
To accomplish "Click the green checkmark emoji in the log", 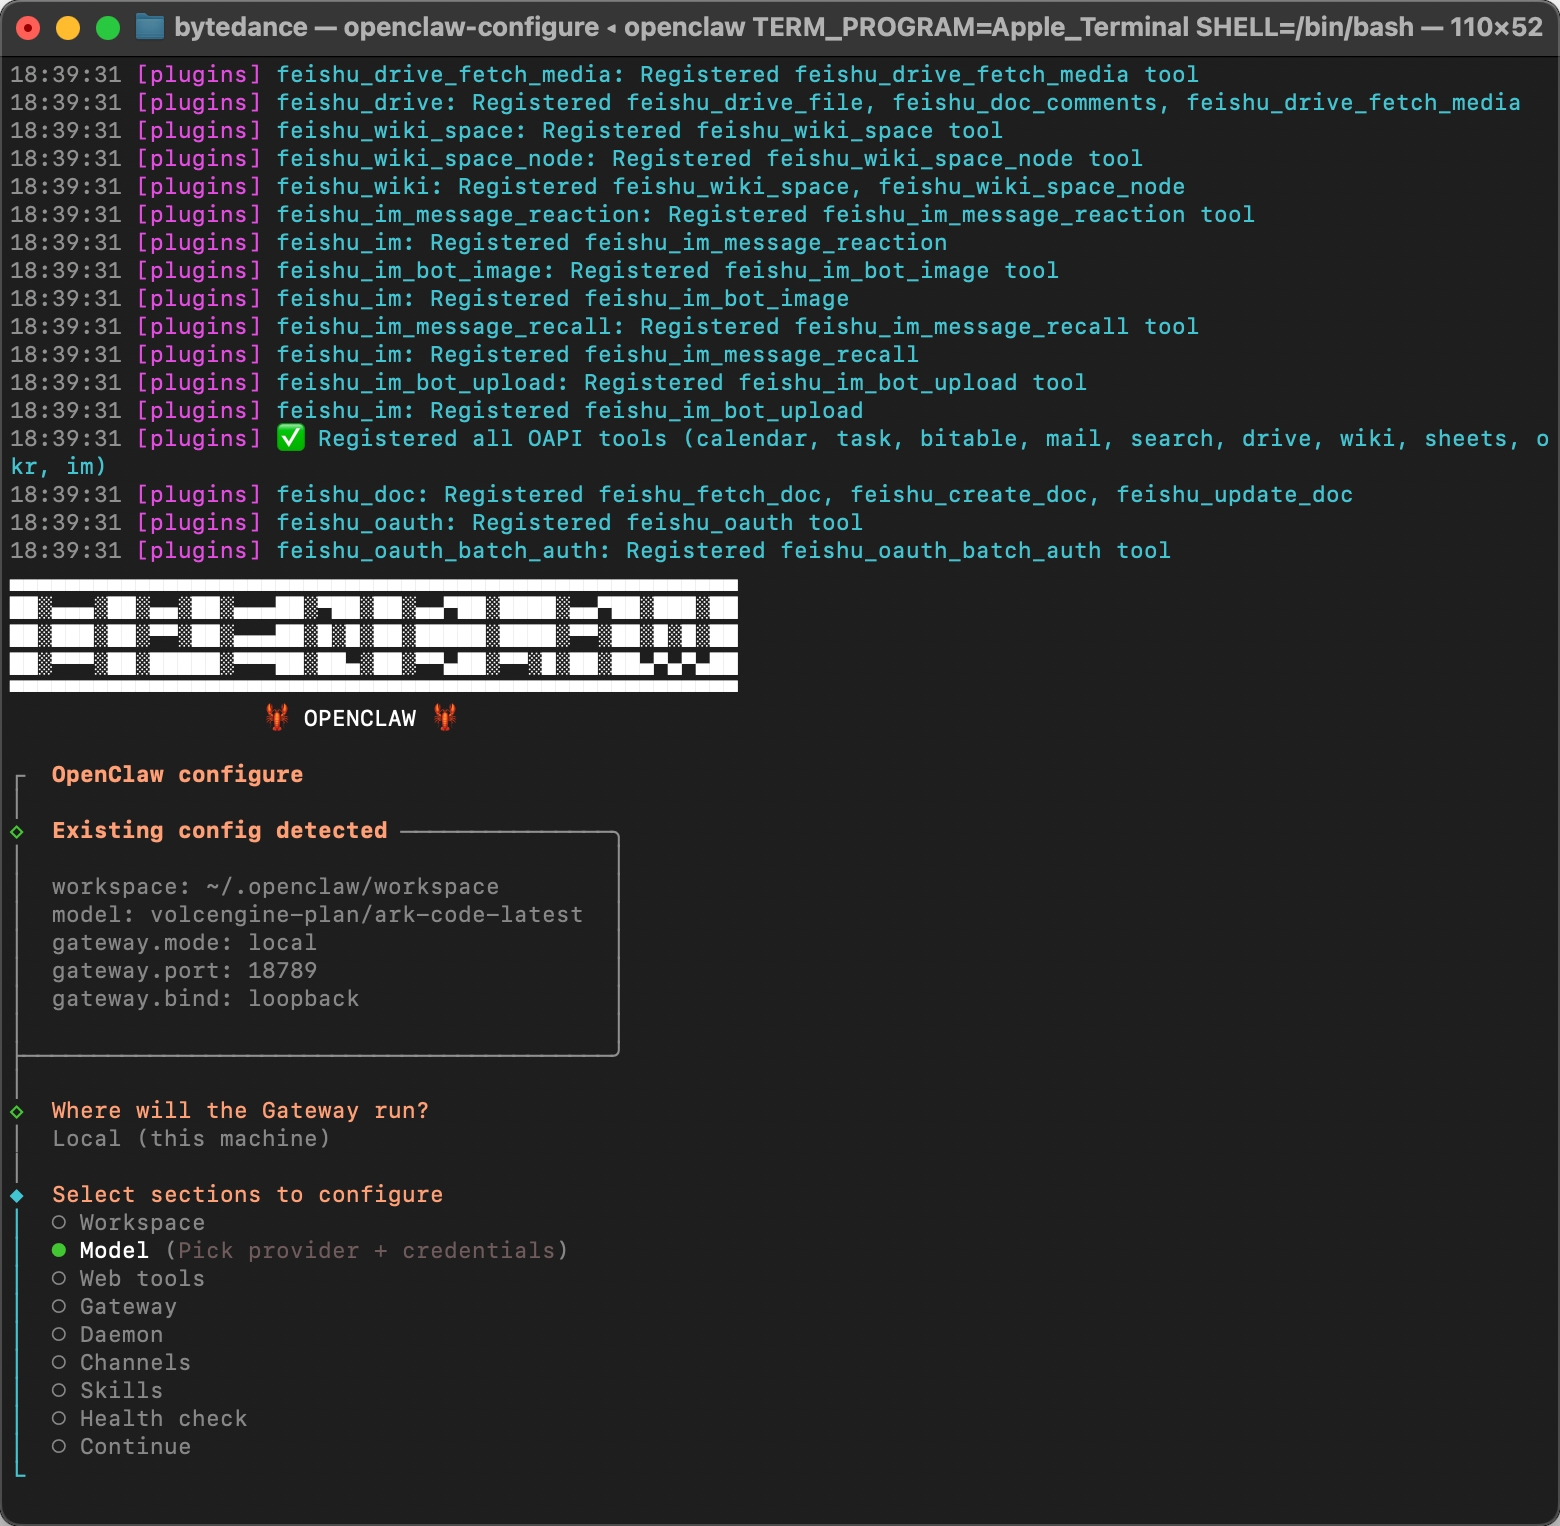I will pyautogui.click(x=291, y=438).
